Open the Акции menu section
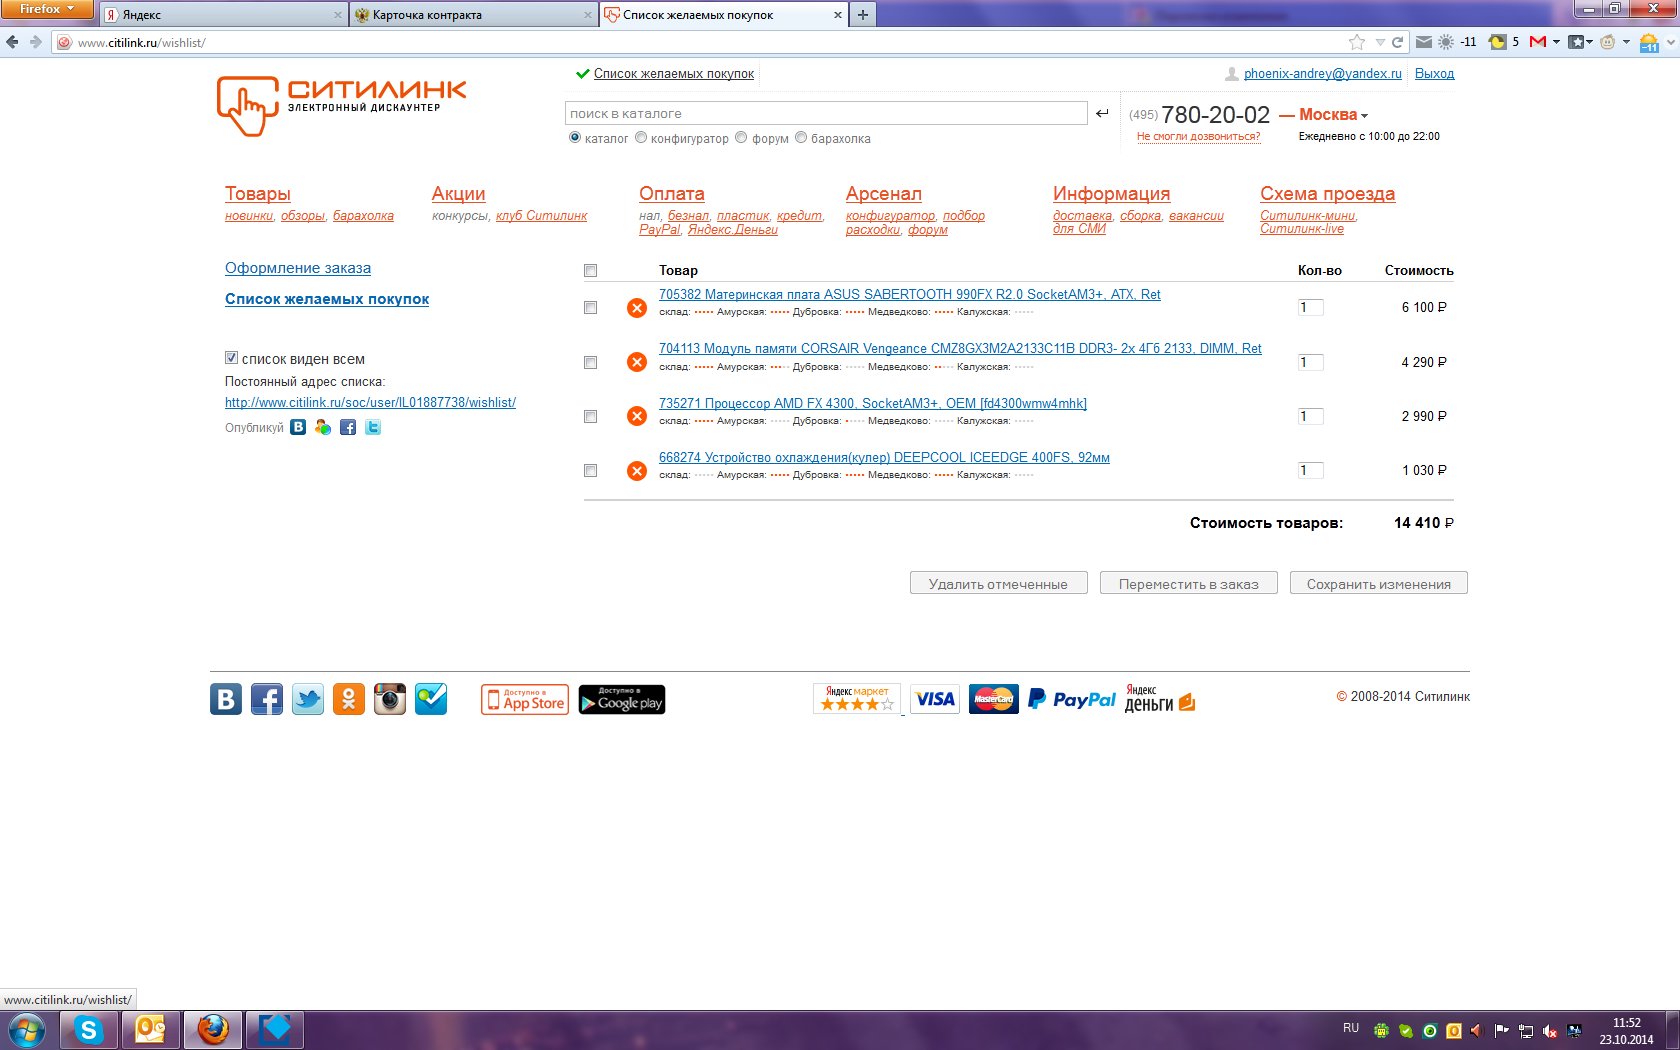1680x1050 pixels. pos(459,194)
